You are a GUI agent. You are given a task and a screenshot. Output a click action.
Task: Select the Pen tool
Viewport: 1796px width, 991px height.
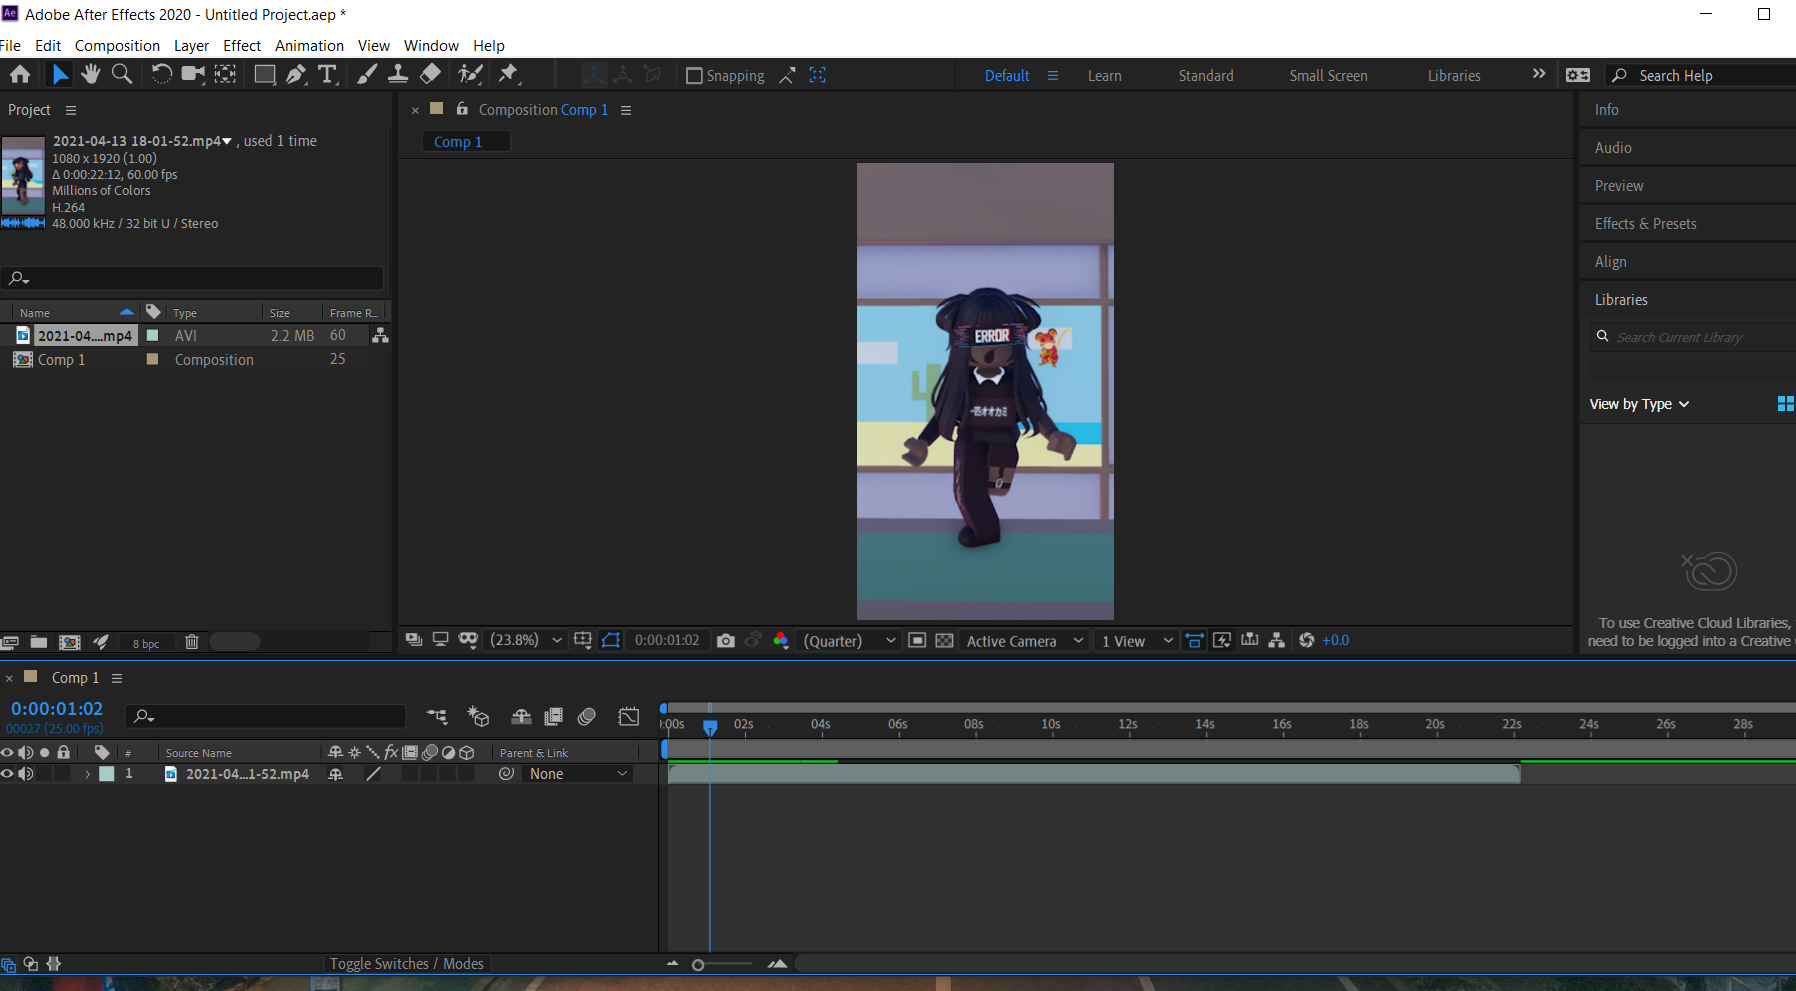pos(295,74)
